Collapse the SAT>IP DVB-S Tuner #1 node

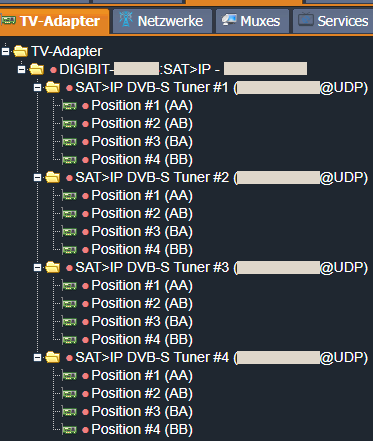(x=37, y=88)
